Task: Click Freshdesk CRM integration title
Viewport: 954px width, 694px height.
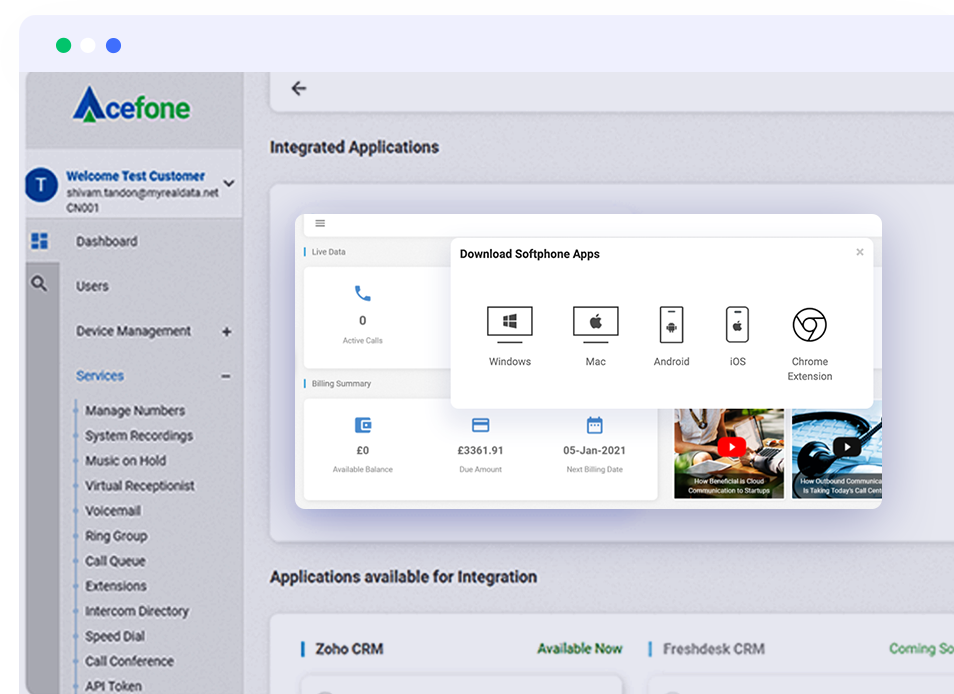Action: (x=714, y=649)
